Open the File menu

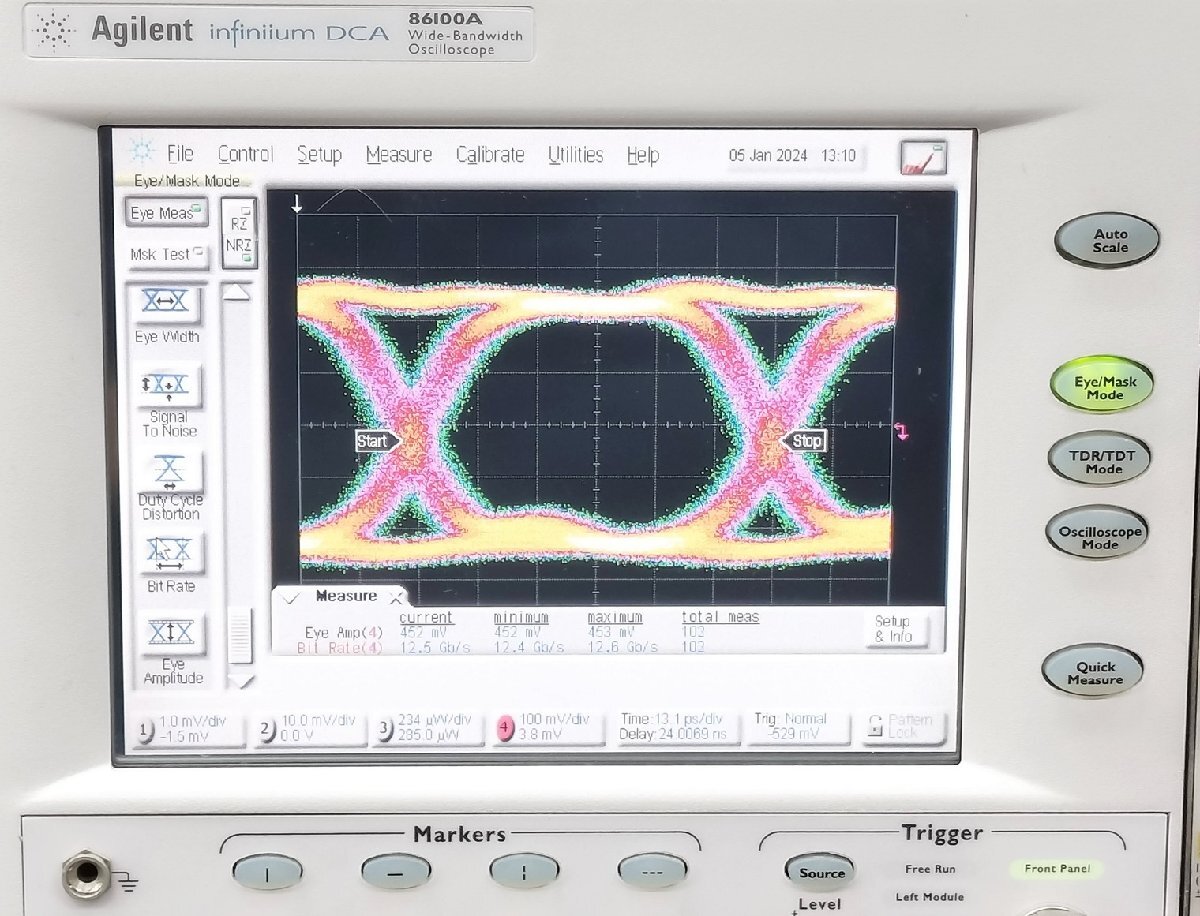point(180,154)
